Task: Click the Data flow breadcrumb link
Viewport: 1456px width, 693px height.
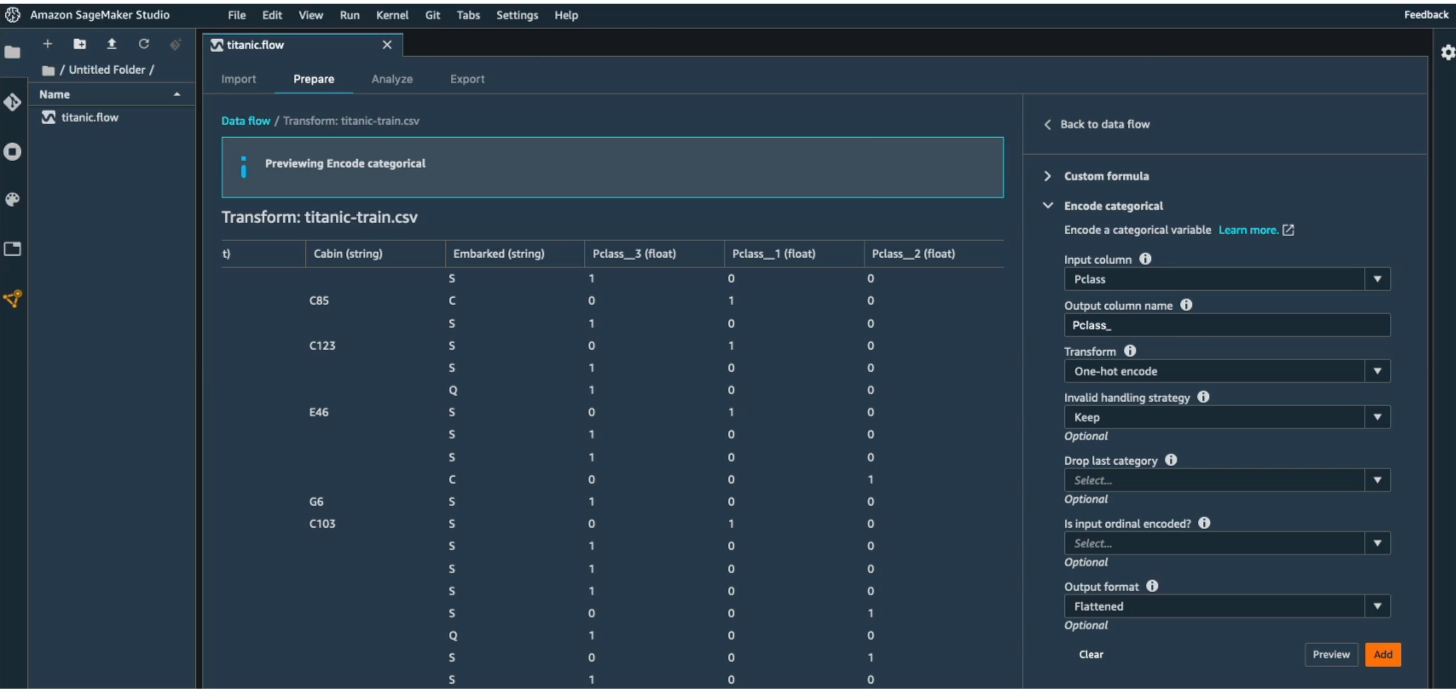Action: (246, 121)
